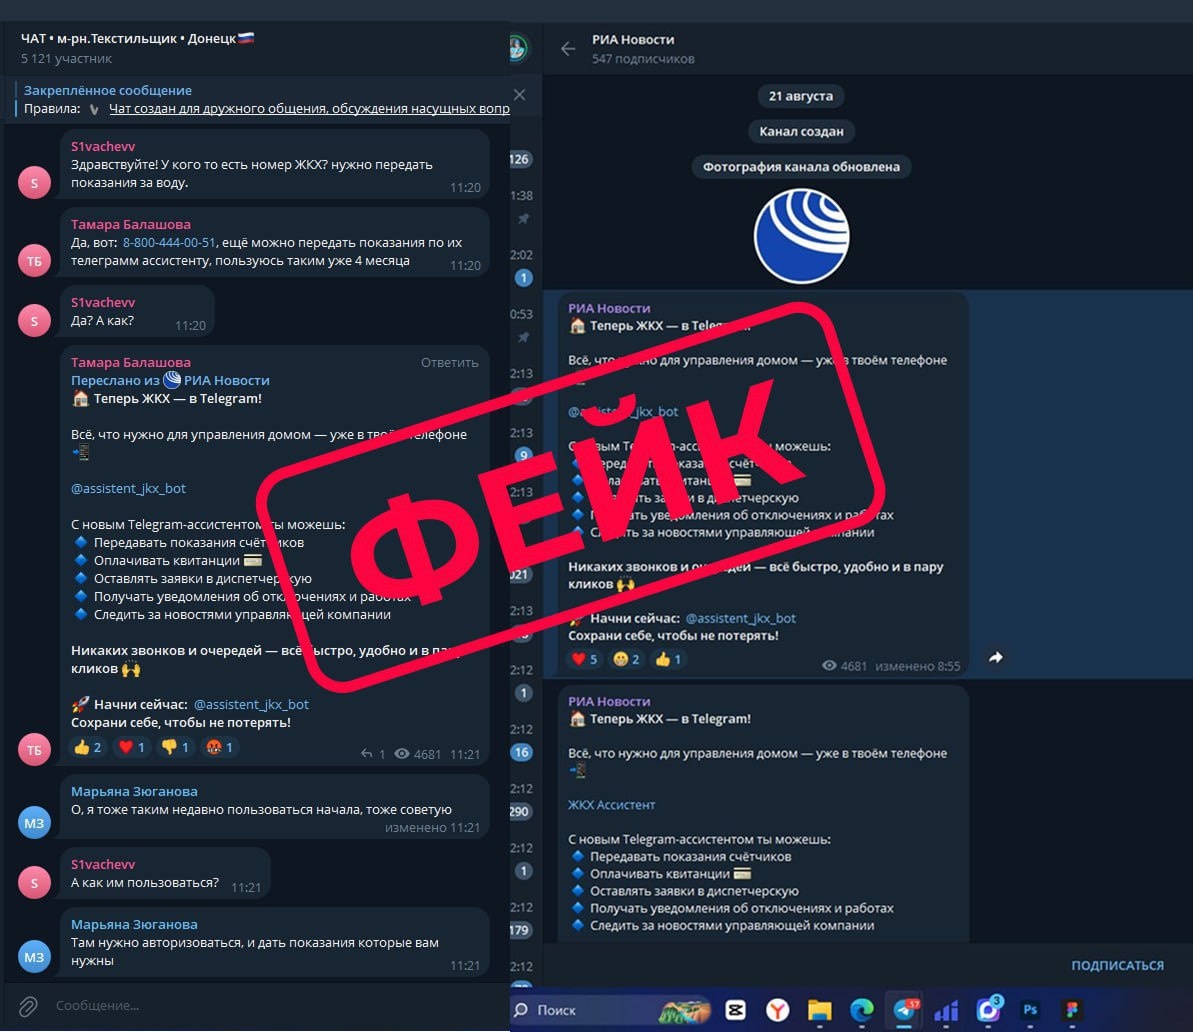Screen dimensions: 1193x1032
Task: Toggle thumbs-down reaction with 1 in group chat
Action: pyautogui.click(x=176, y=747)
